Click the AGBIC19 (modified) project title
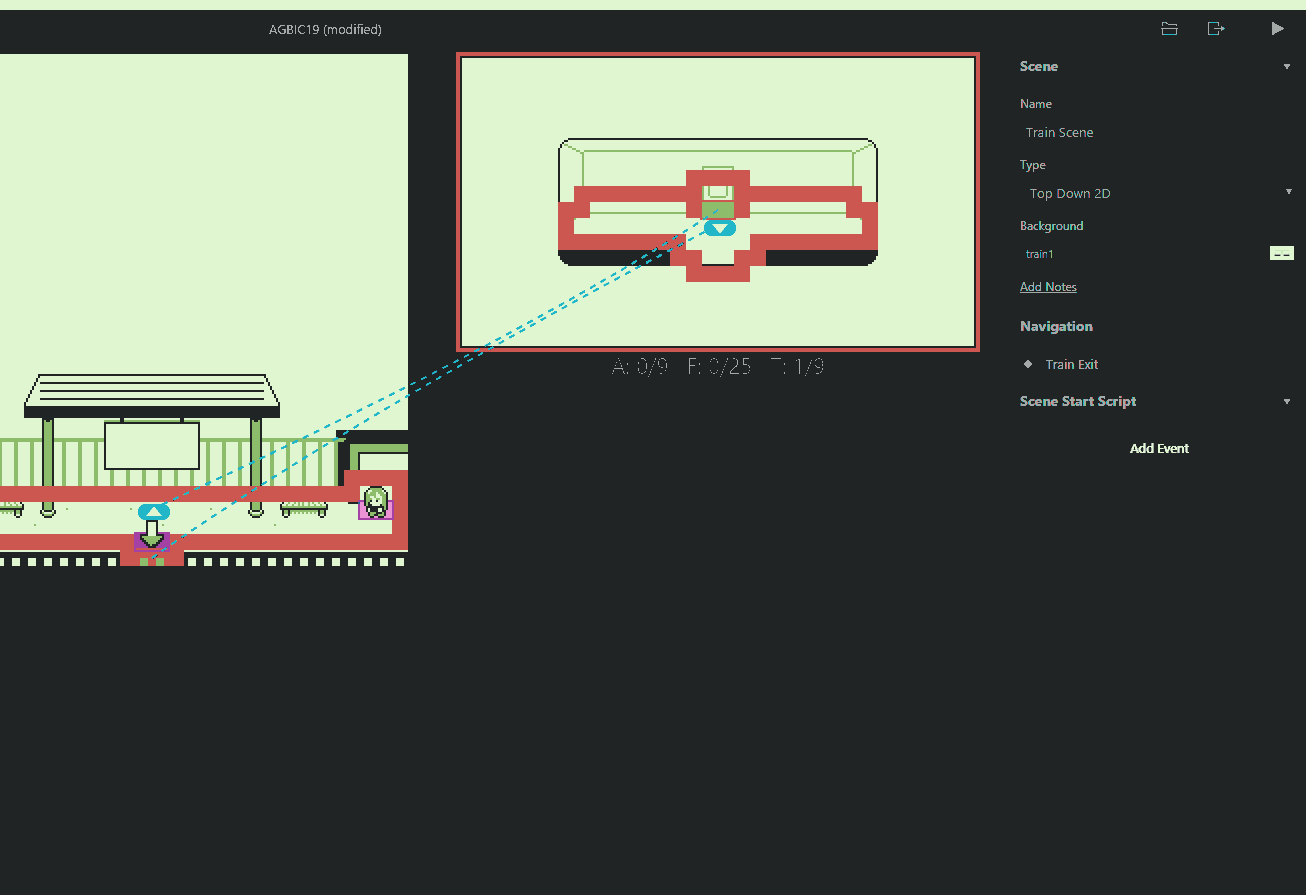Viewport: 1306px width, 895px height. pos(325,29)
